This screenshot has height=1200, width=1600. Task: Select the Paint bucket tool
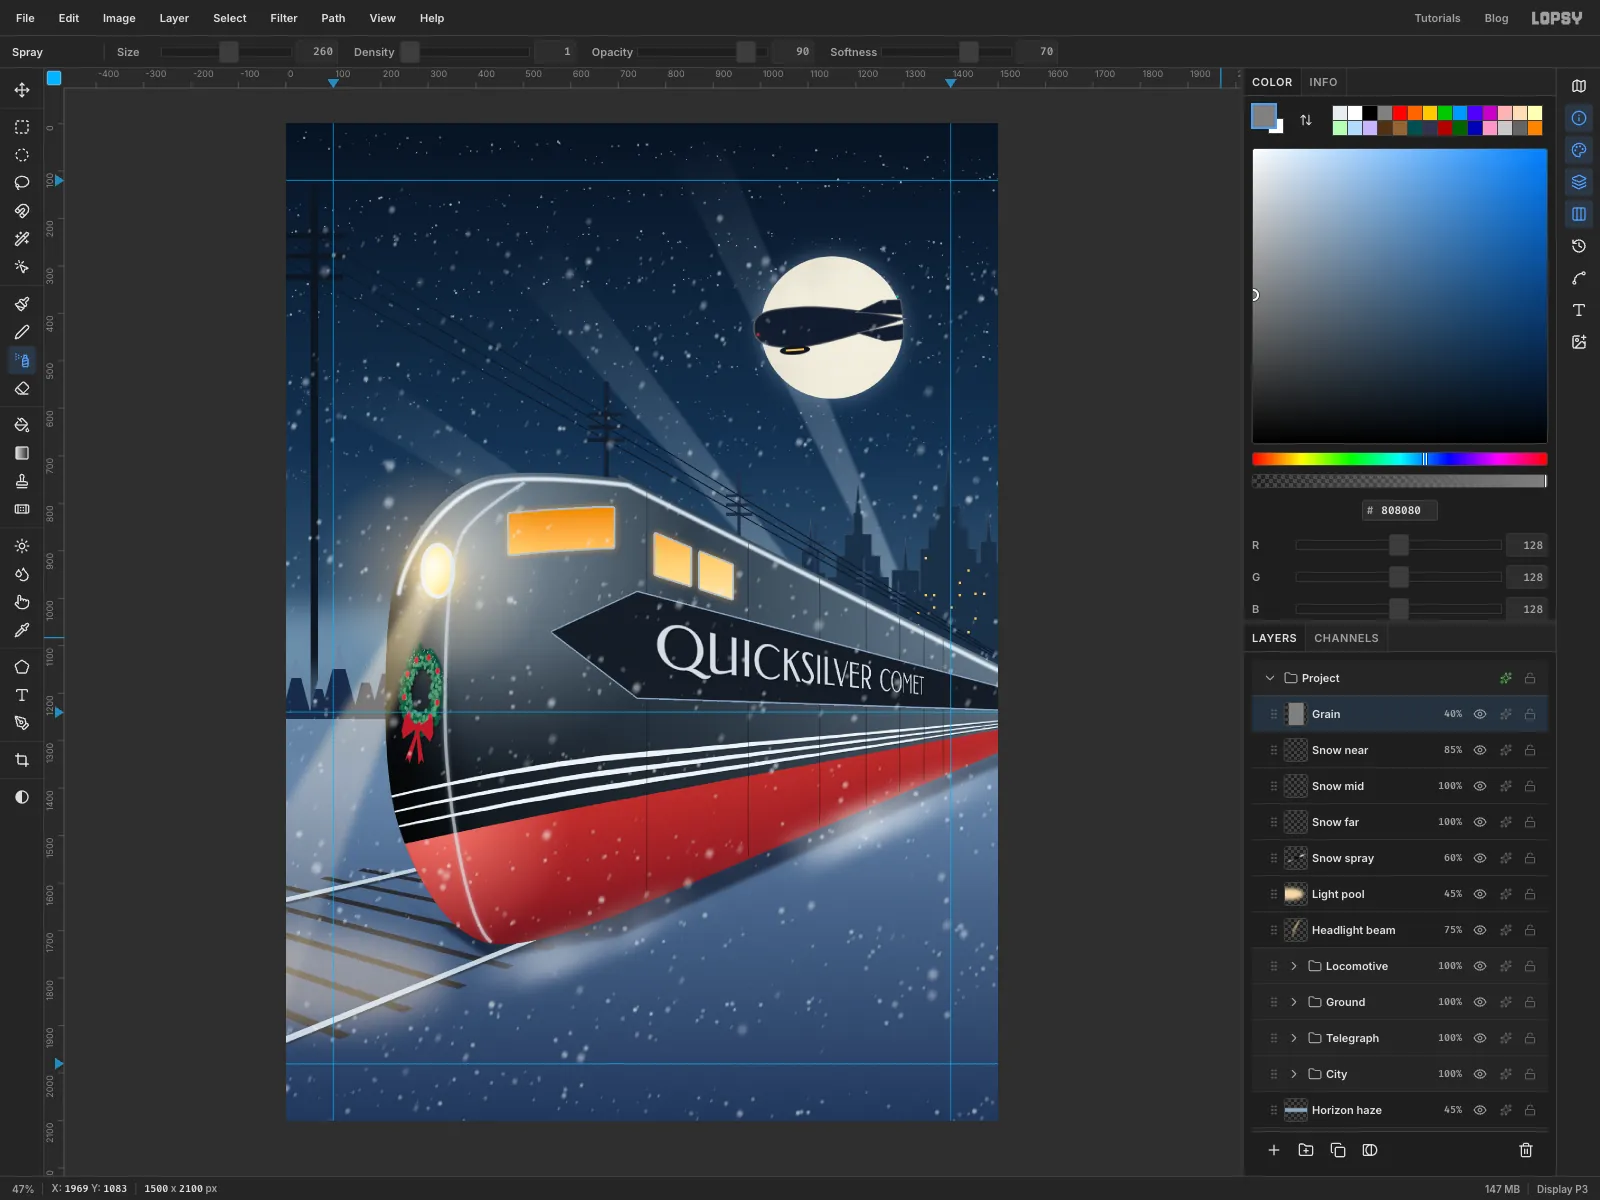tap(22, 425)
